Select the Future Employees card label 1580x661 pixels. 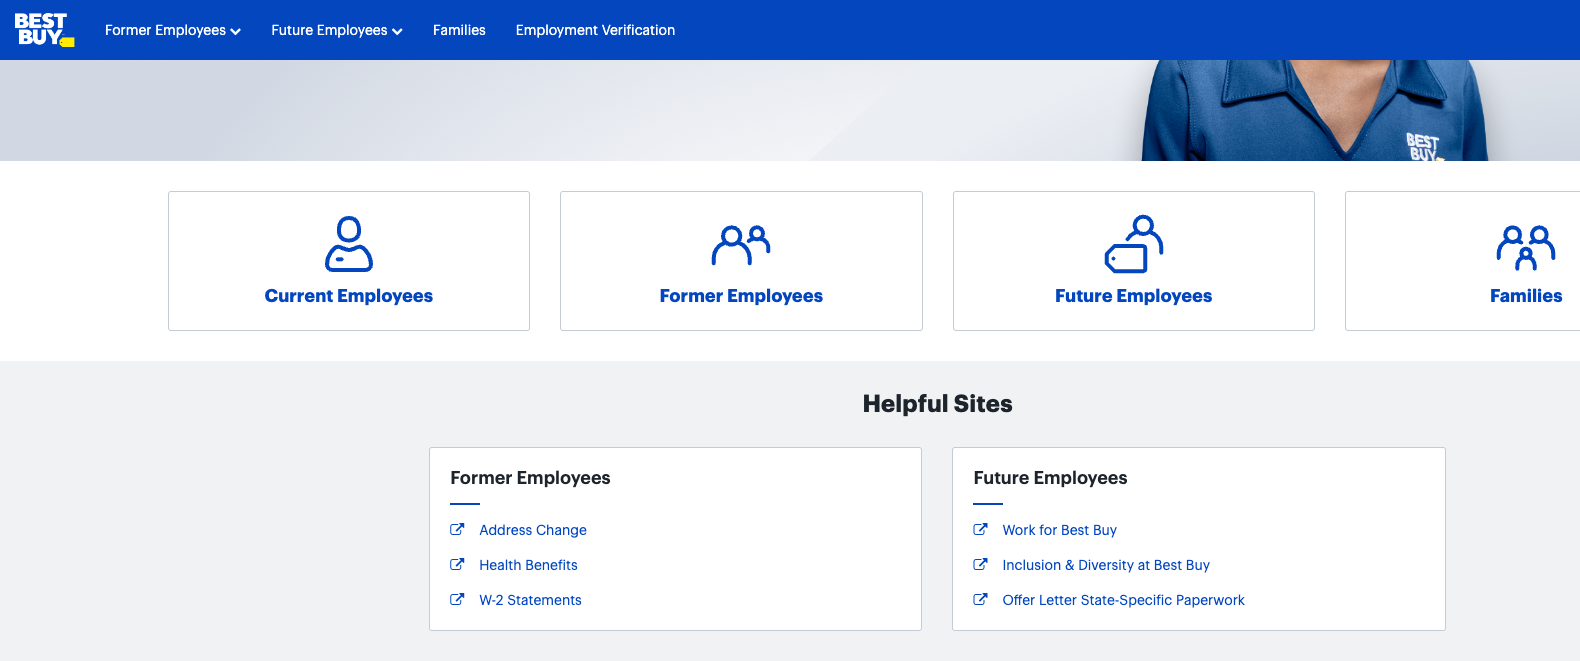(x=1133, y=296)
